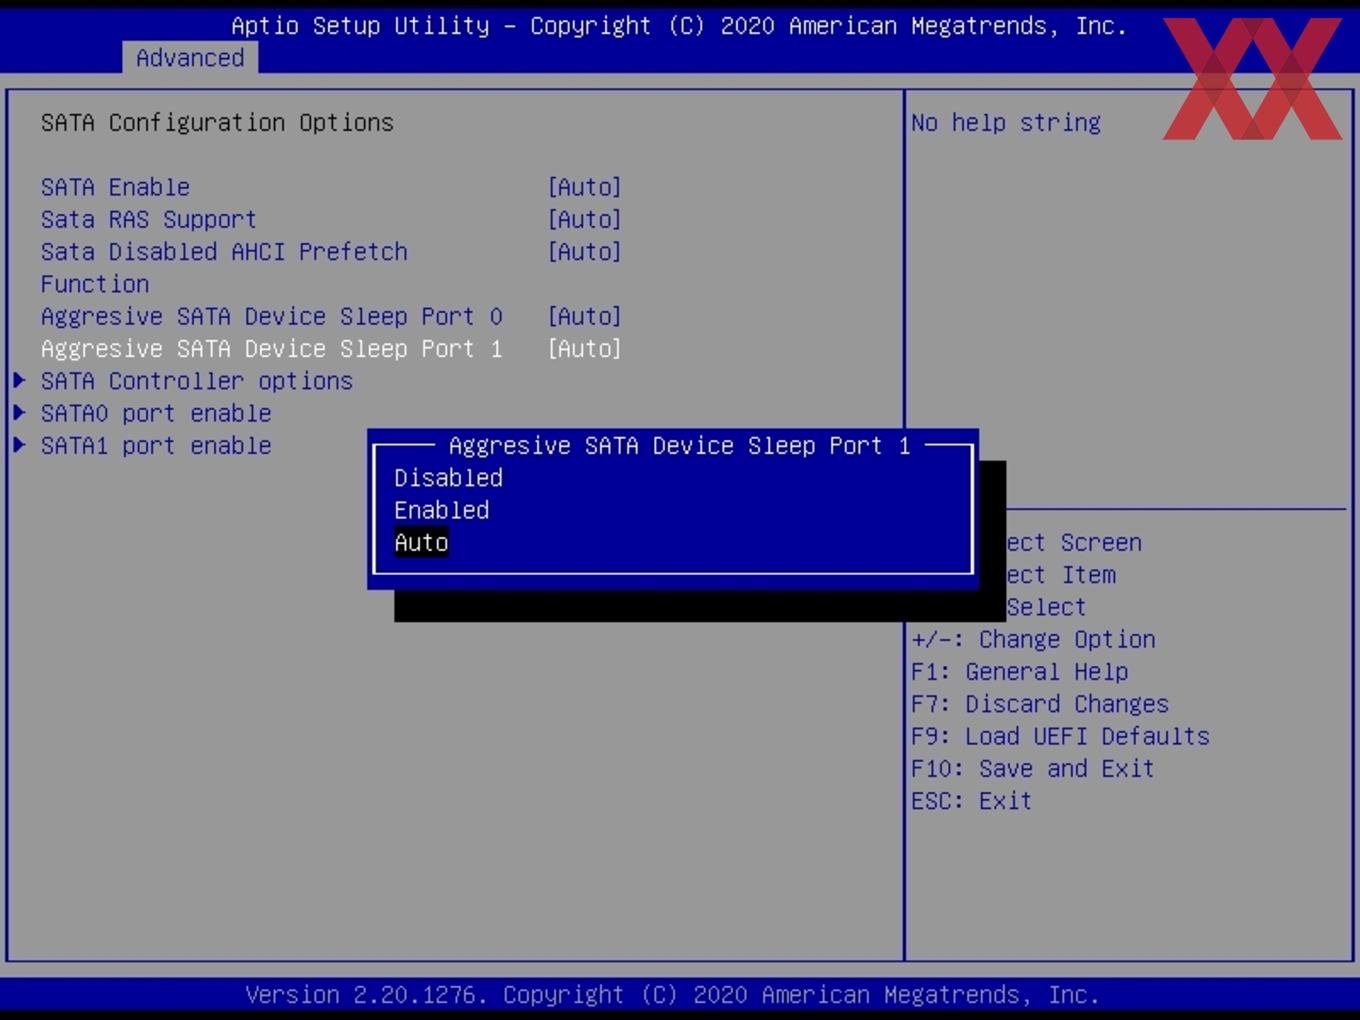The width and height of the screenshot is (1360, 1020).
Task: Click the Aptio Setup Utility header text
Action: [679, 25]
